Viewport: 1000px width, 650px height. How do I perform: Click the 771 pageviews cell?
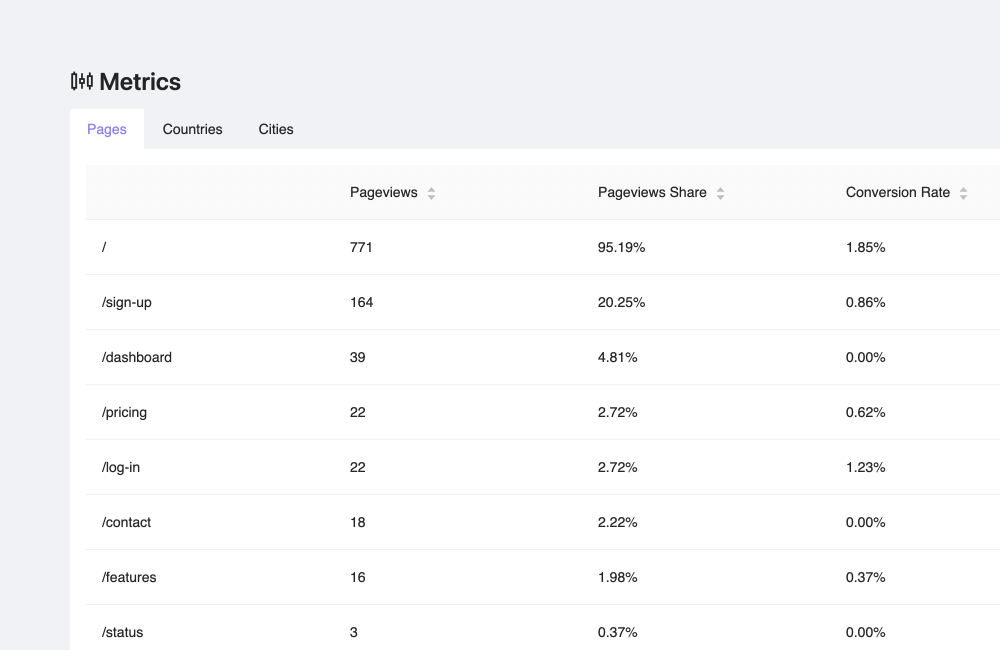(361, 247)
